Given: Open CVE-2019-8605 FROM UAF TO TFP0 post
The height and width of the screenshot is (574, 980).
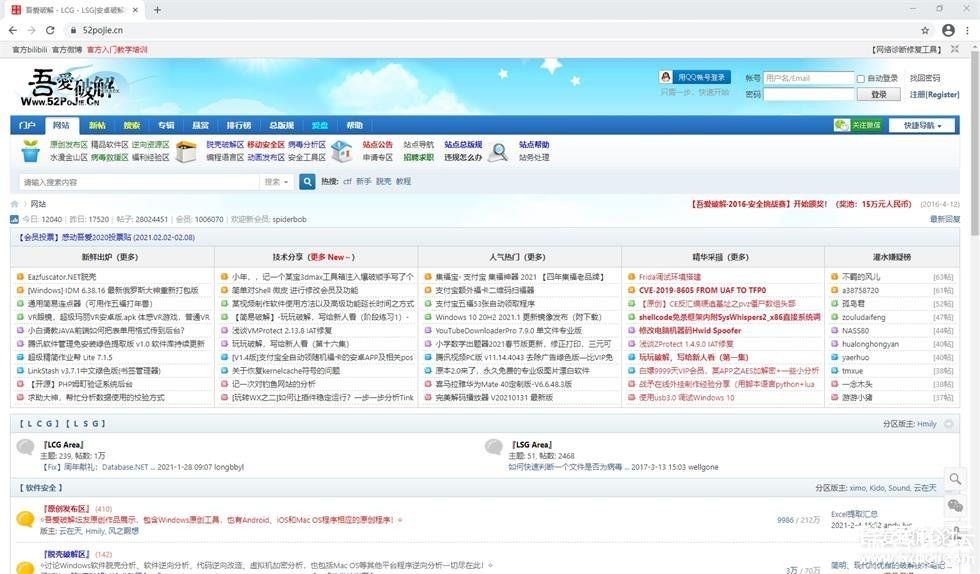Looking at the screenshot, I should [x=702, y=290].
